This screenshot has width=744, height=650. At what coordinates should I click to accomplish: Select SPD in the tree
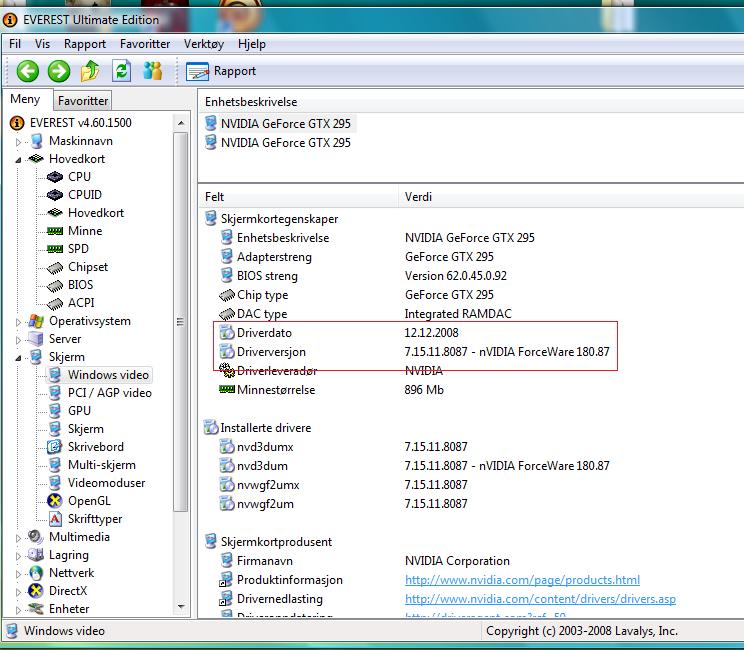tap(78, 249)
